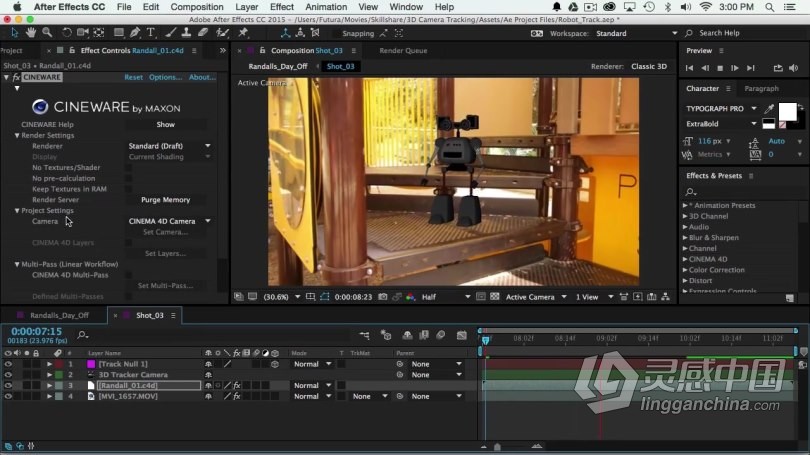Collapse the Render Settings group
810x455 pixels.
17,135
